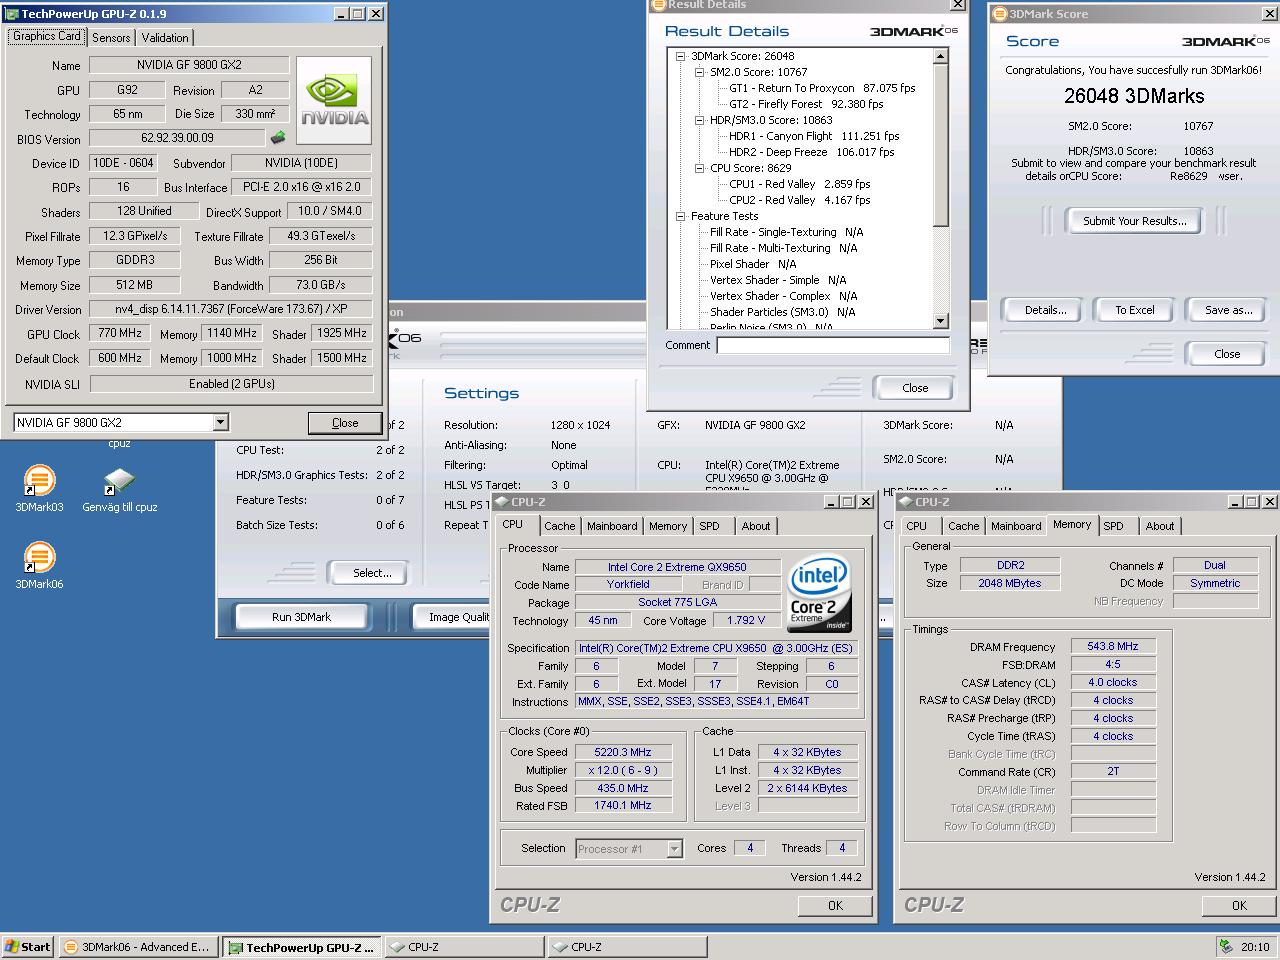Image resolution: width=1280 pixels, height=960 pixels.
Task: Click OK in the CPU-Z Memory window
Action: (x=1239, y=905)
